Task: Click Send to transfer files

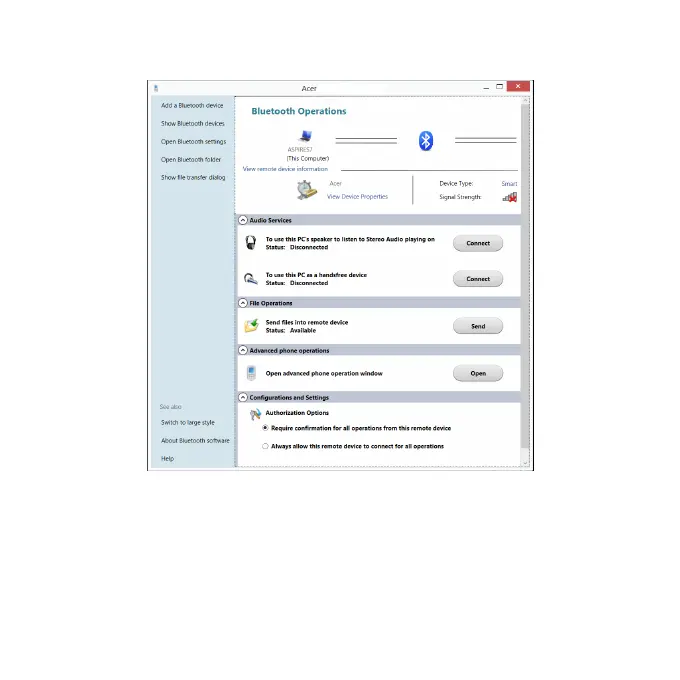Action: 478,326
